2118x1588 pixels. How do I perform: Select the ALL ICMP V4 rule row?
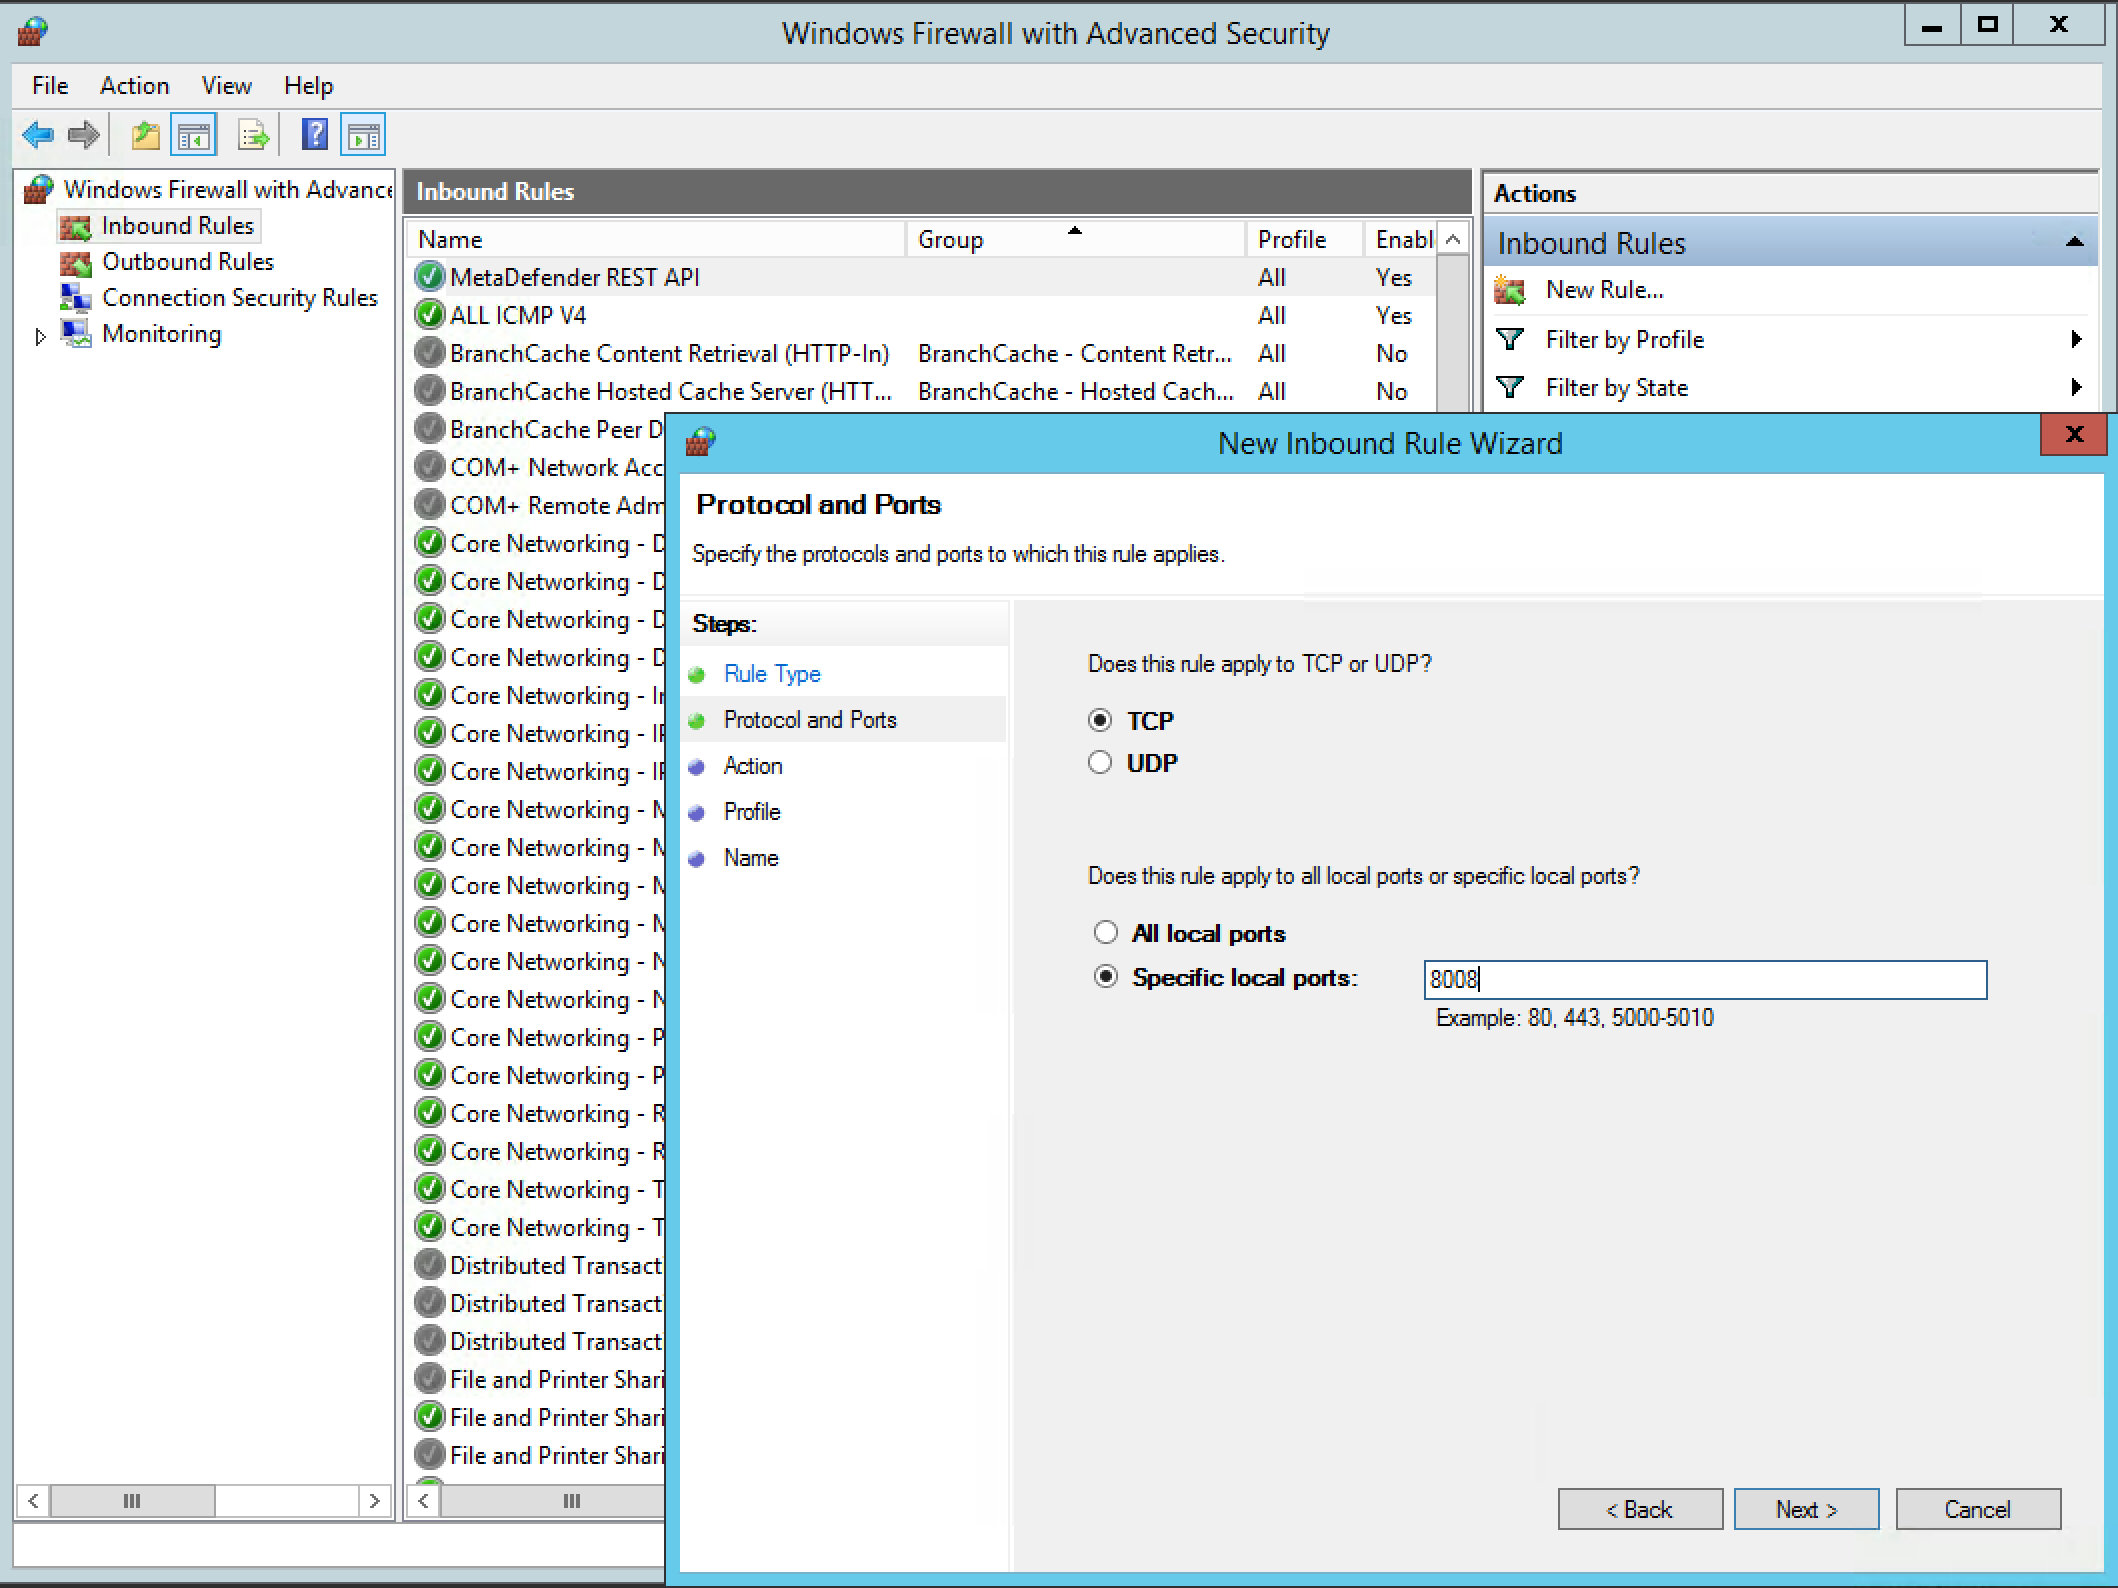(922, 315)
